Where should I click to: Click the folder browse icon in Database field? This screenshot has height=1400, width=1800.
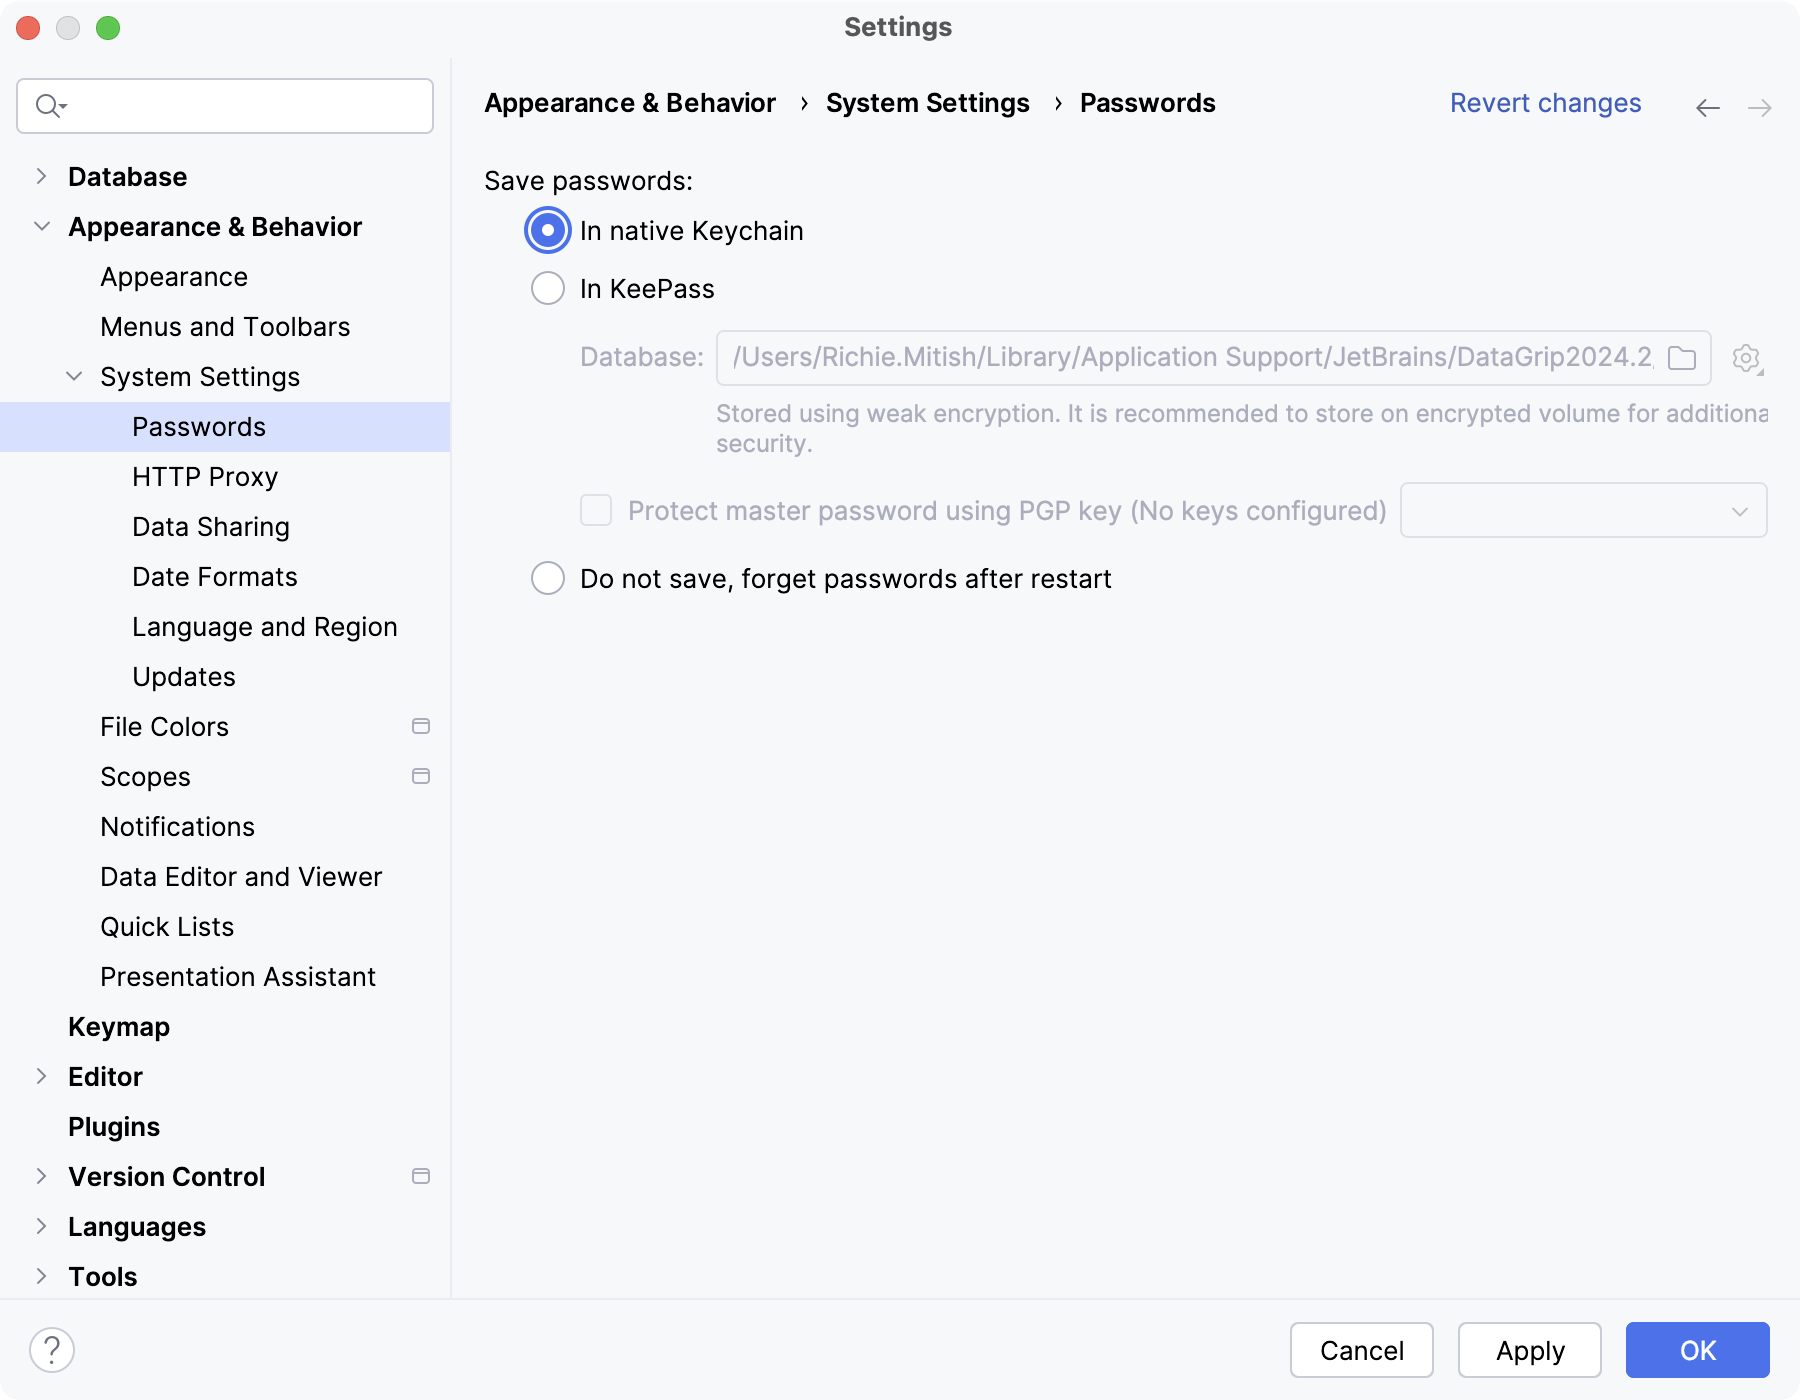coord(1682,358)
